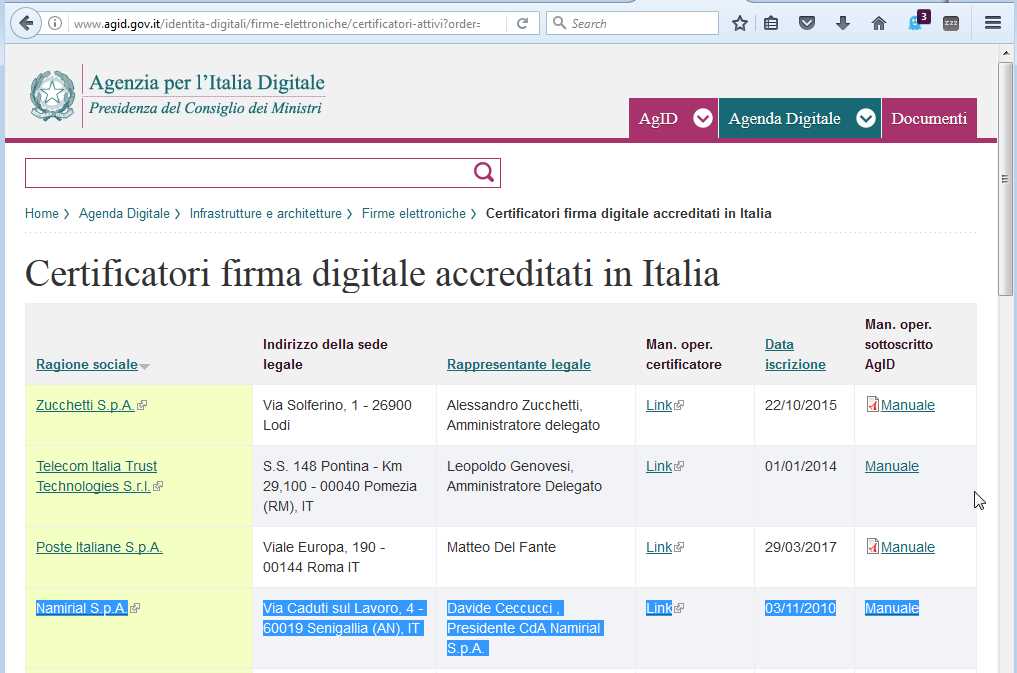Open the Link in Namirial row
Image resolution: width=1017 pixels, height=673 pixels.
click(x=659, y=608)
